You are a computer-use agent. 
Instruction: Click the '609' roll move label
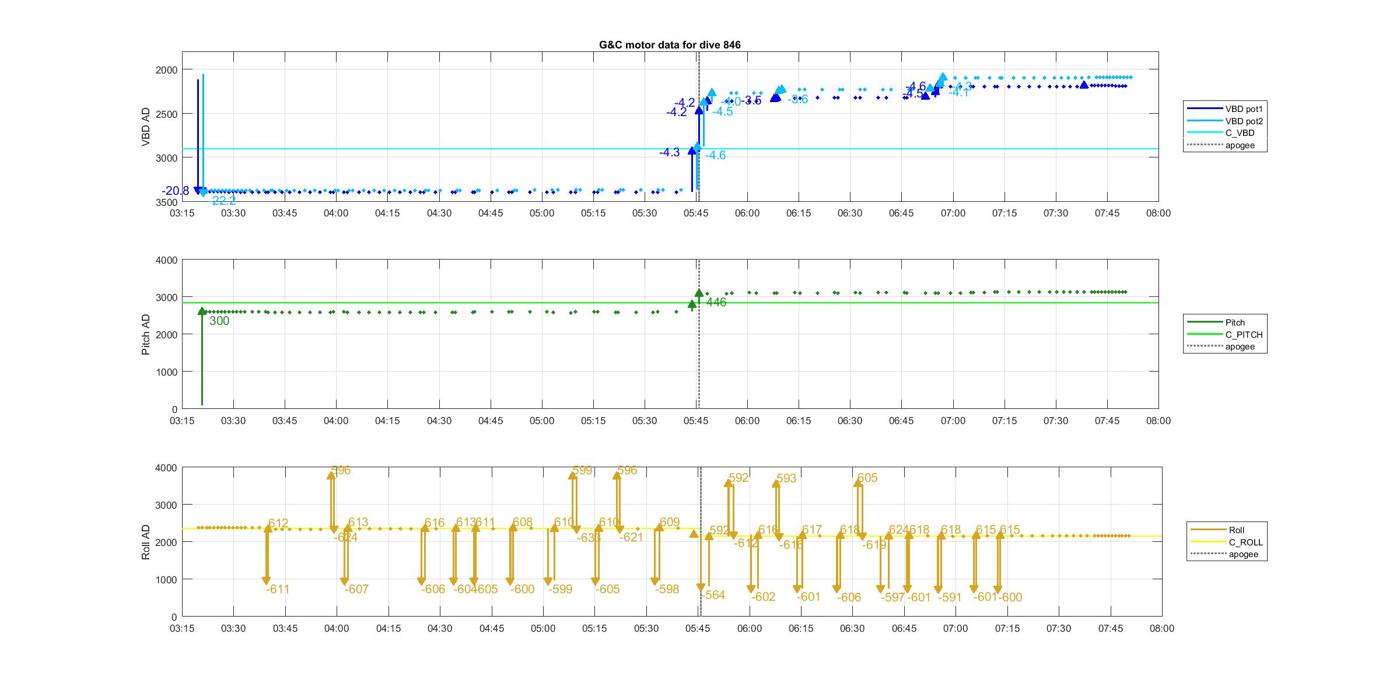click(669, 522)
